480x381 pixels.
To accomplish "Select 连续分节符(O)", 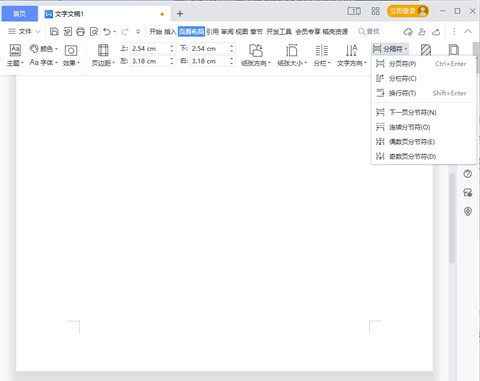I will [x=423, y=127].
